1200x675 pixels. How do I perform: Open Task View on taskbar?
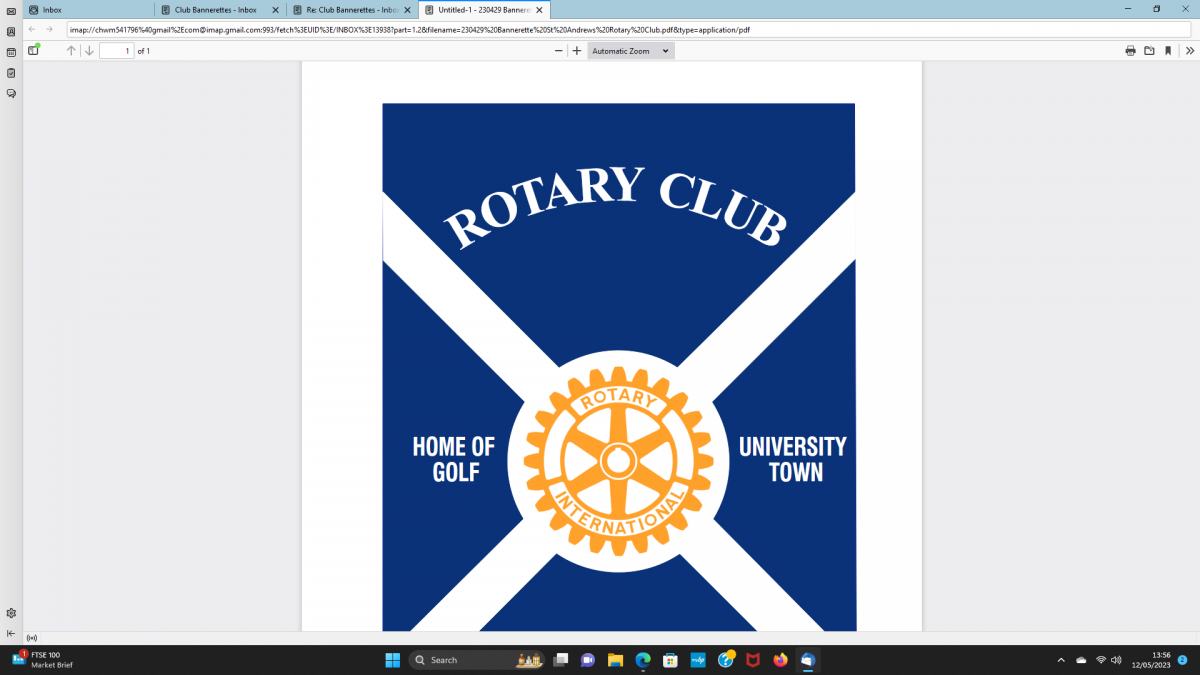pos(561,660)
